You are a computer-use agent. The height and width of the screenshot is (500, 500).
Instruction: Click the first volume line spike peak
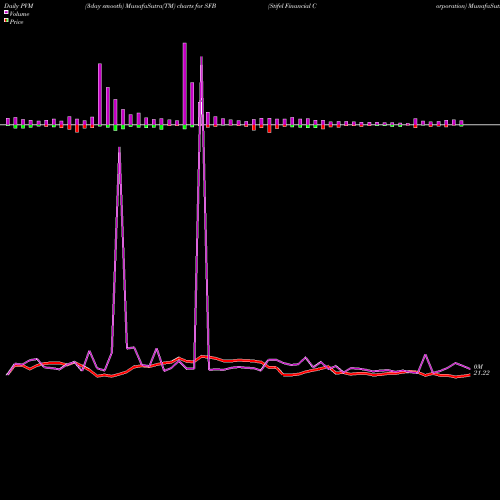click(119, 148)
